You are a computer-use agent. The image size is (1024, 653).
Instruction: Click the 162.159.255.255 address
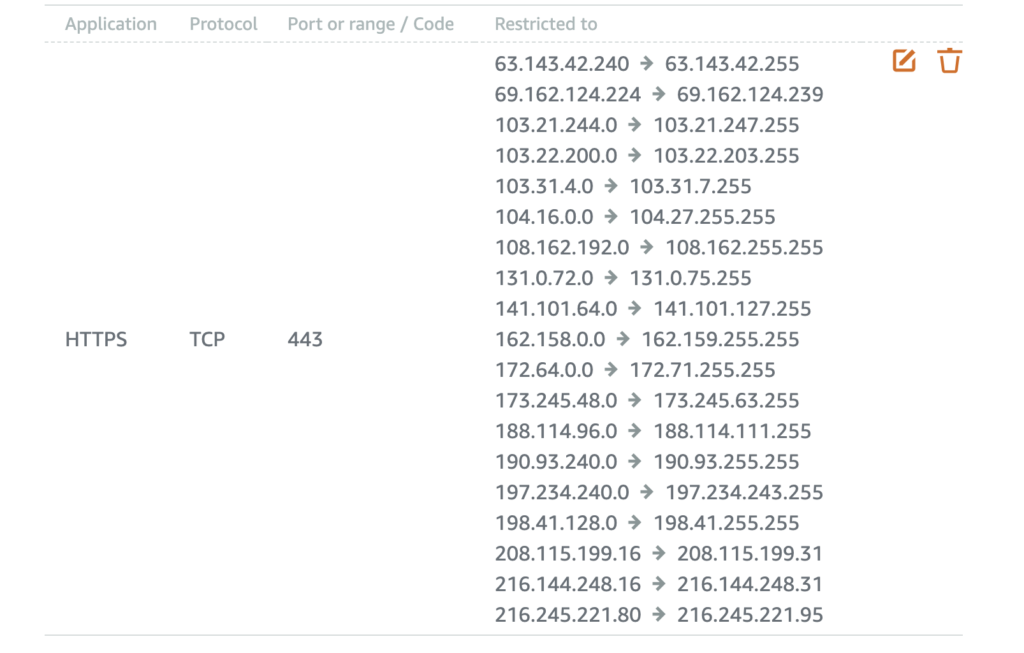pyautogui.click(x=720, y=340)
